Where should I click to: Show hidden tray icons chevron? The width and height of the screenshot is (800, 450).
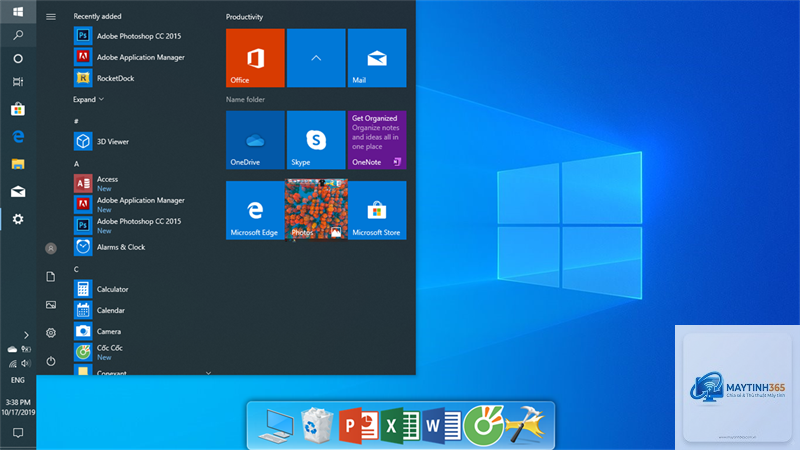[x=26, y=335]
